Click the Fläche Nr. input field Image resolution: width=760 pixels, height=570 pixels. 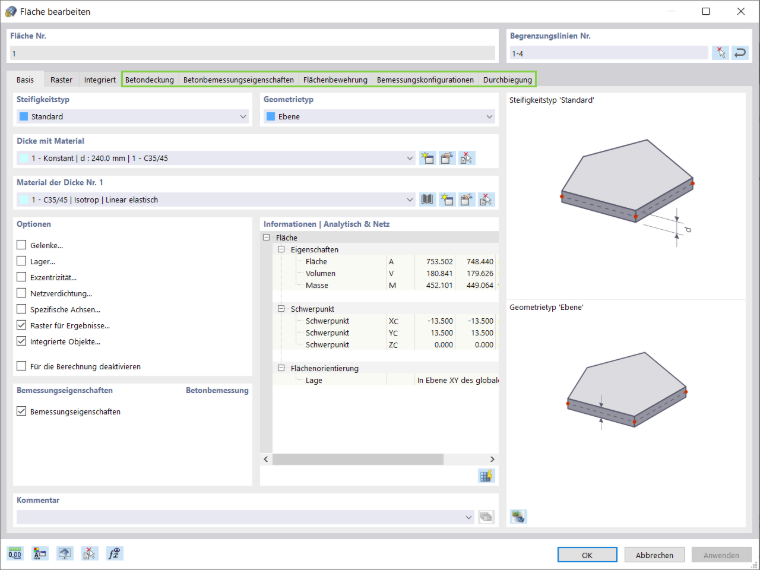253,53
